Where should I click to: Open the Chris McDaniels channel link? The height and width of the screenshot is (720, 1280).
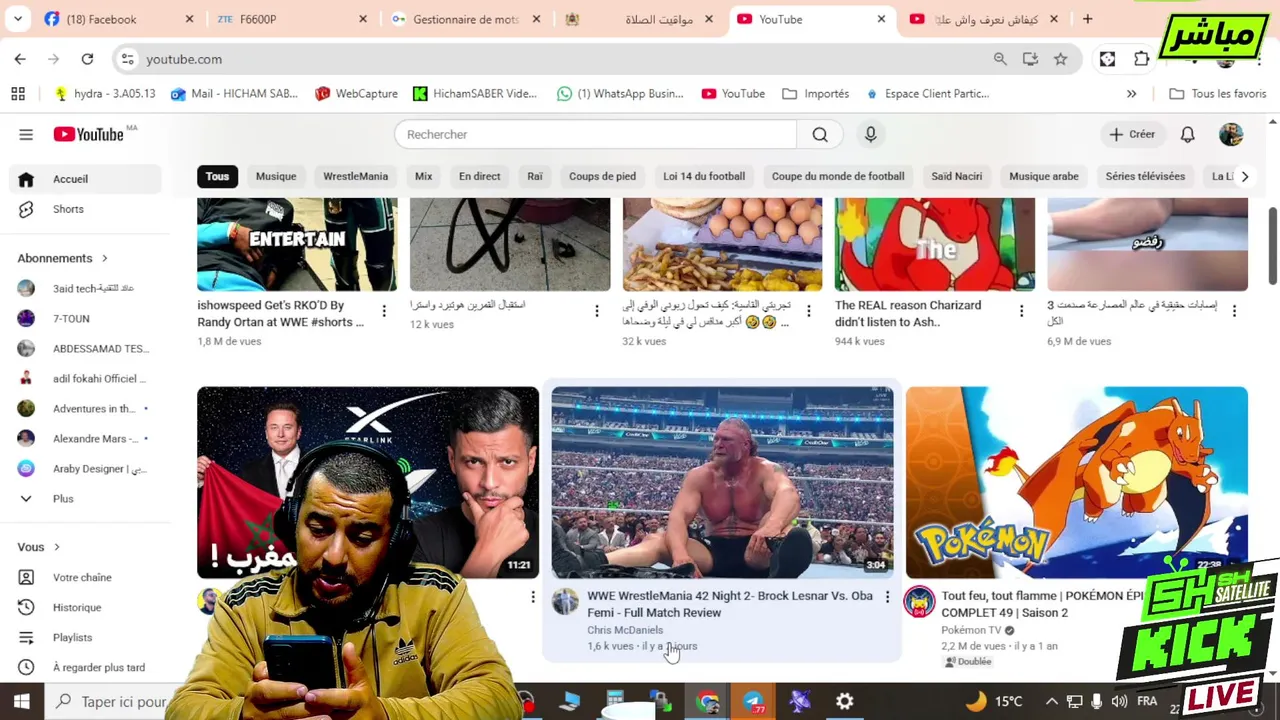coord(625,630)
